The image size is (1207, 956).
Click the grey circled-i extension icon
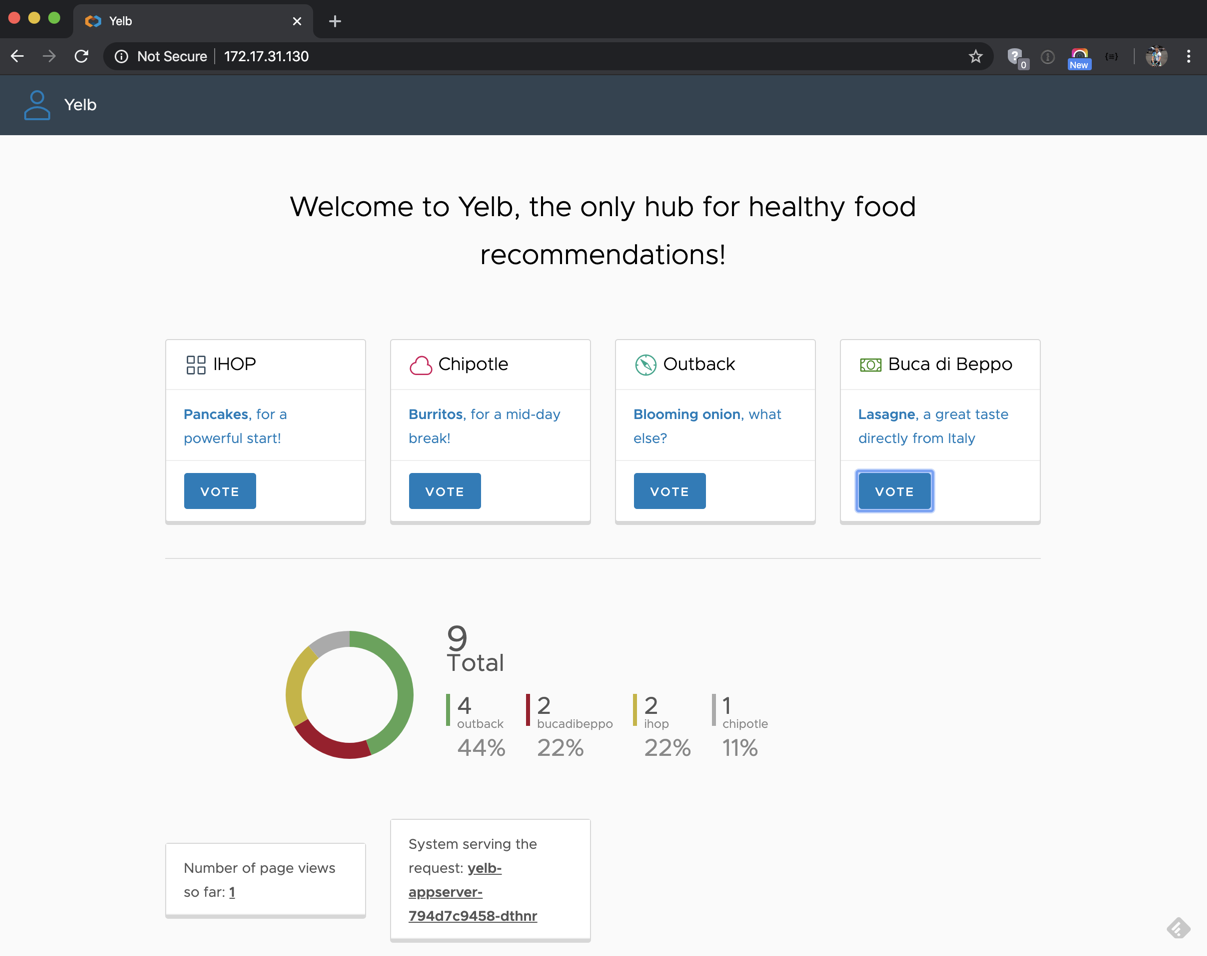point(1048,57)
